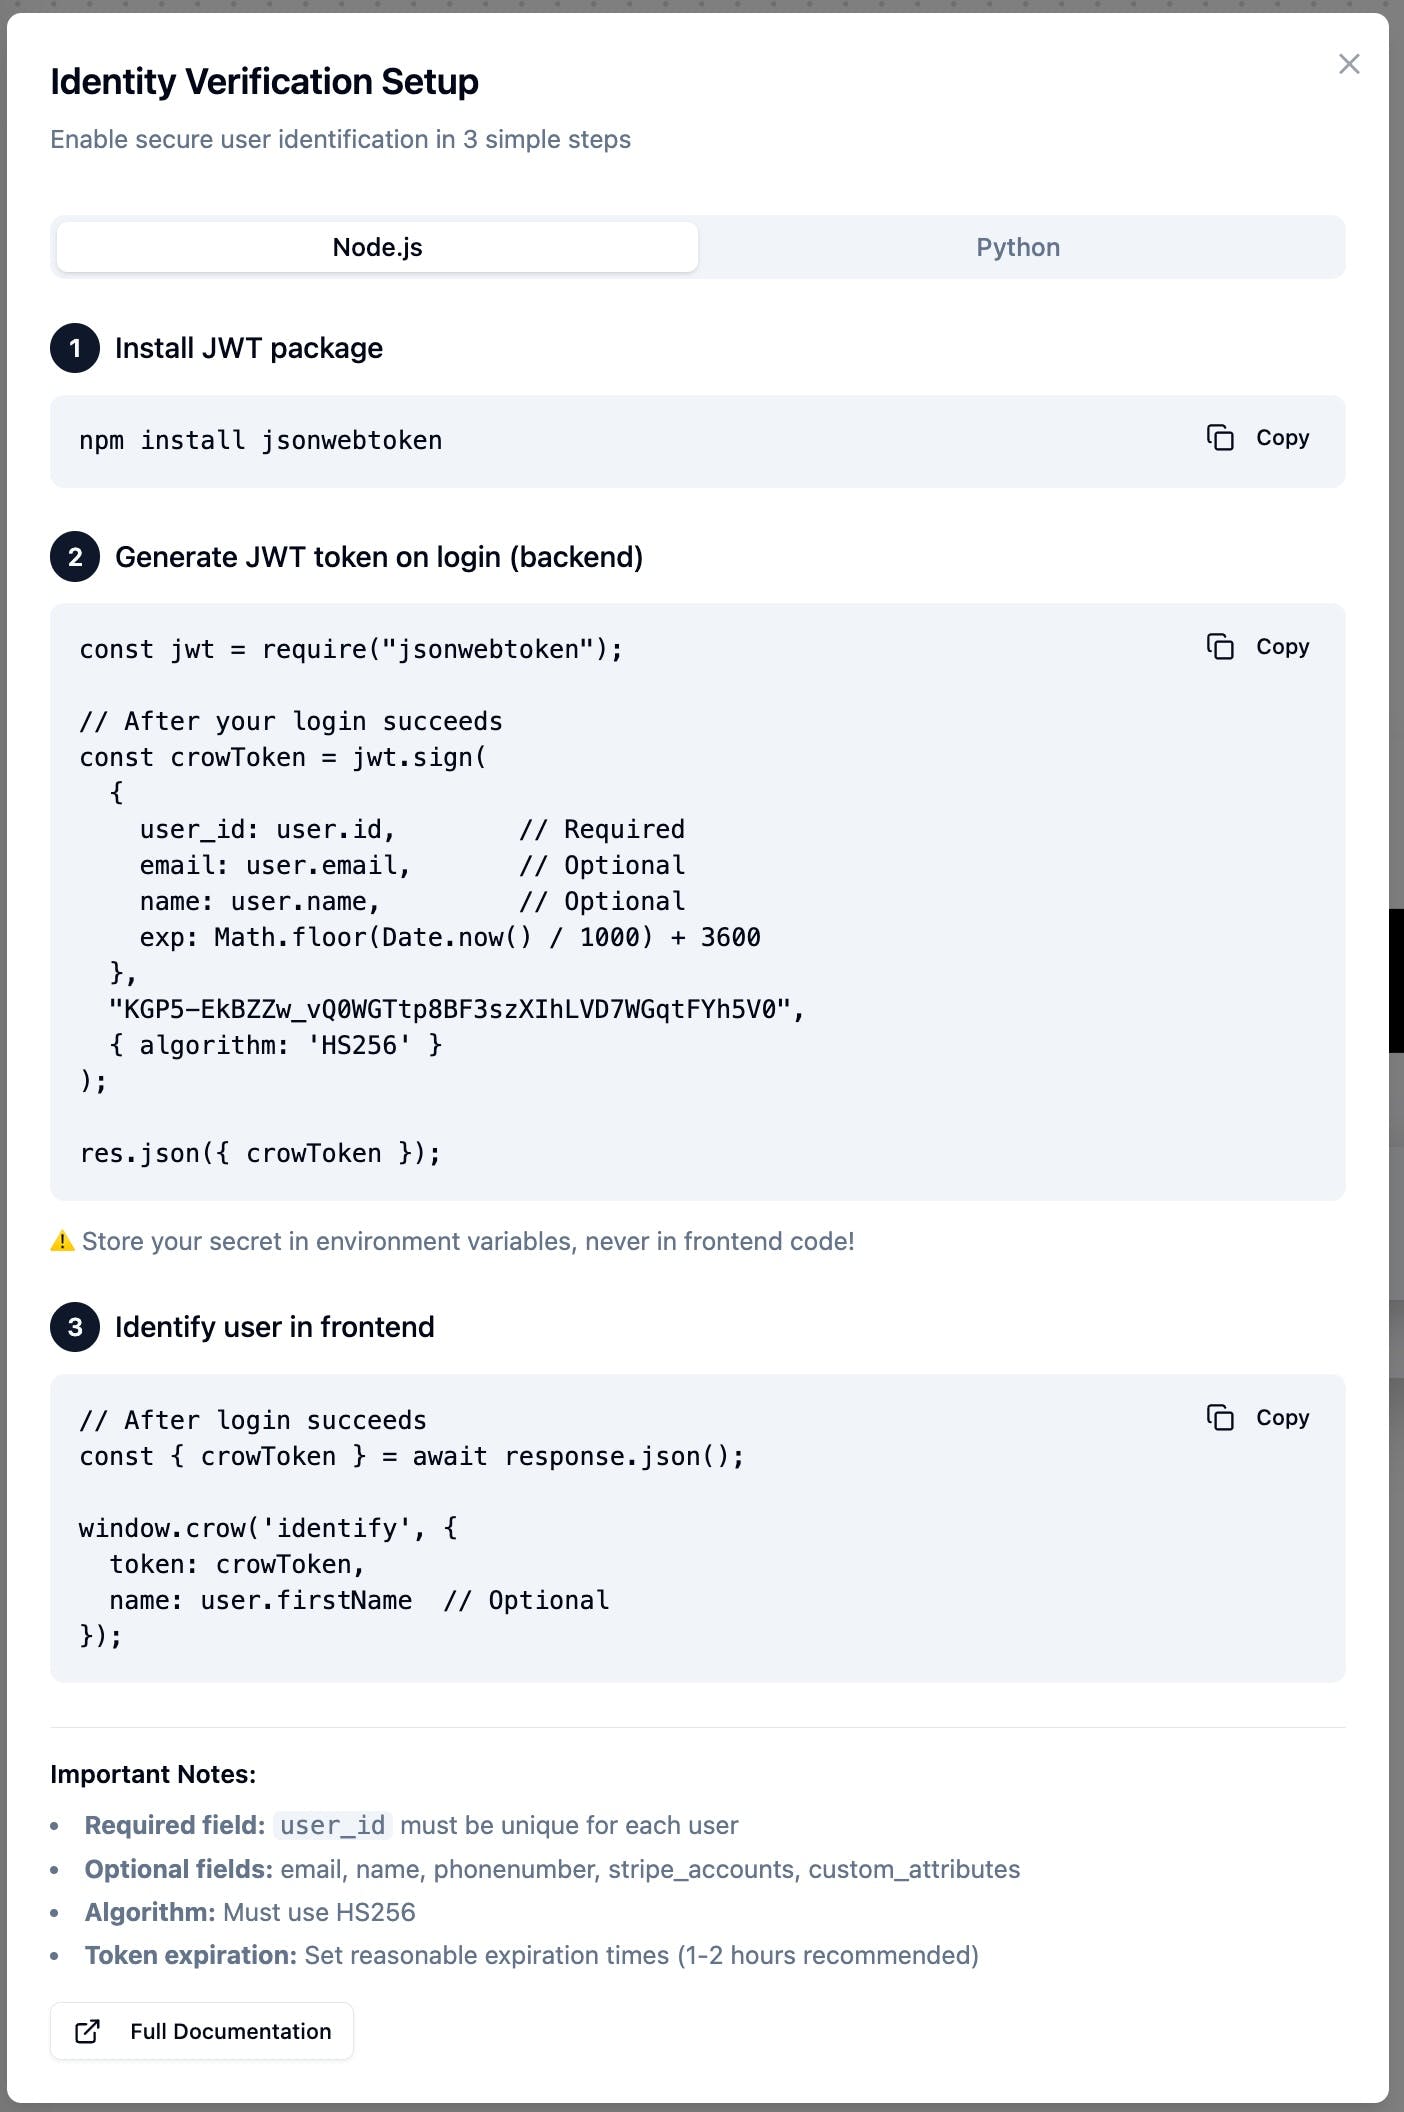Click copy icon in frontend identify code block

[1220, 1418]
